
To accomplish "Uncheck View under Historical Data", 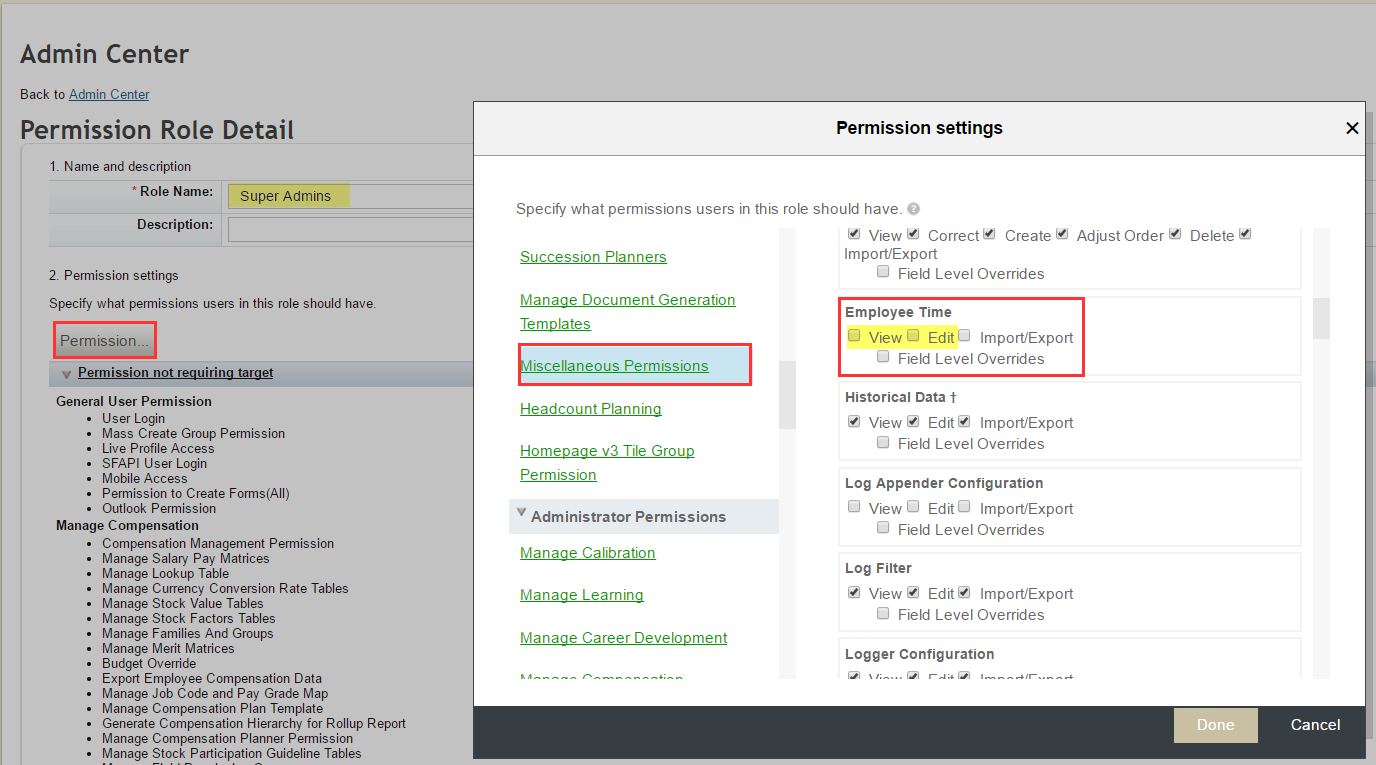I will tap(854, 421).
